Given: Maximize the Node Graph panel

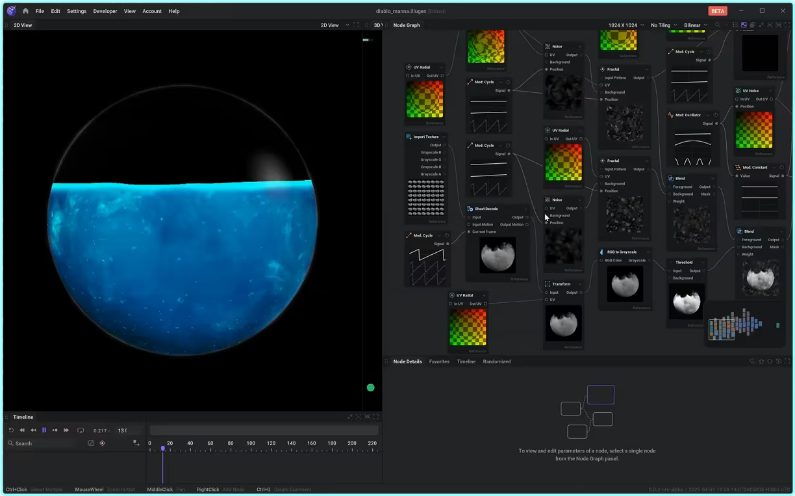Looking at the screenshot, I should point(787,25).
